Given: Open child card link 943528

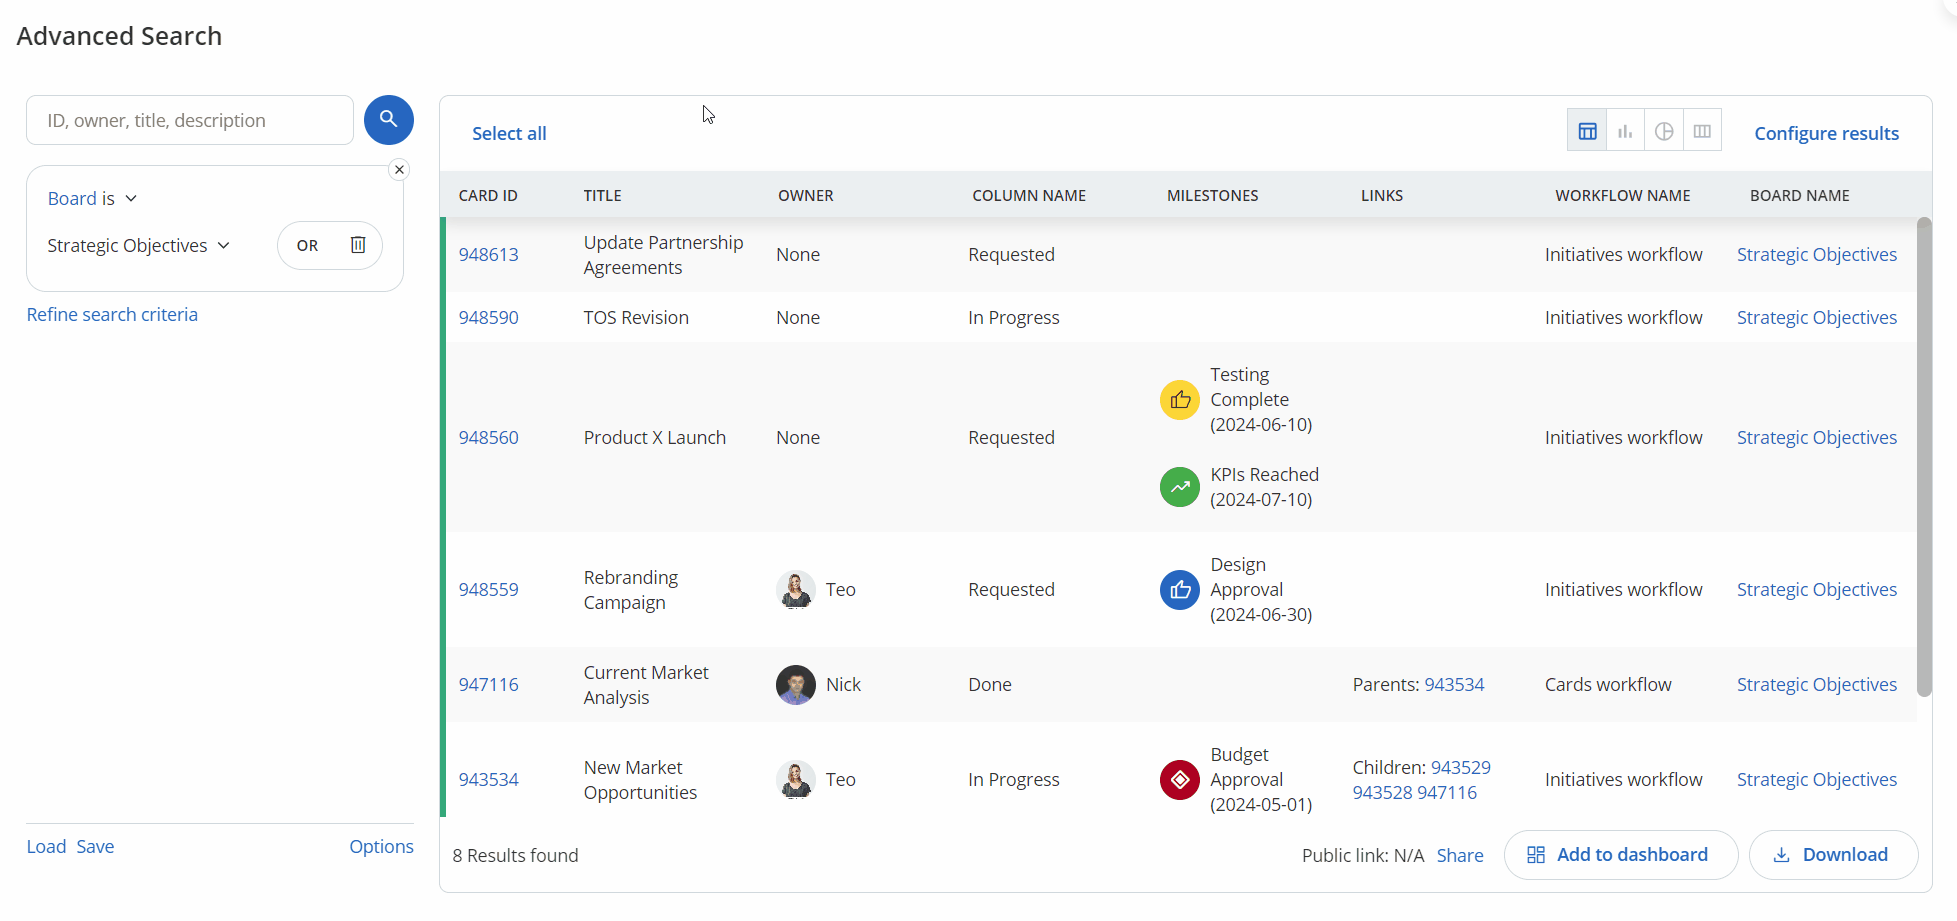Looking at the screenshot, I should [x=1382, y=792].
